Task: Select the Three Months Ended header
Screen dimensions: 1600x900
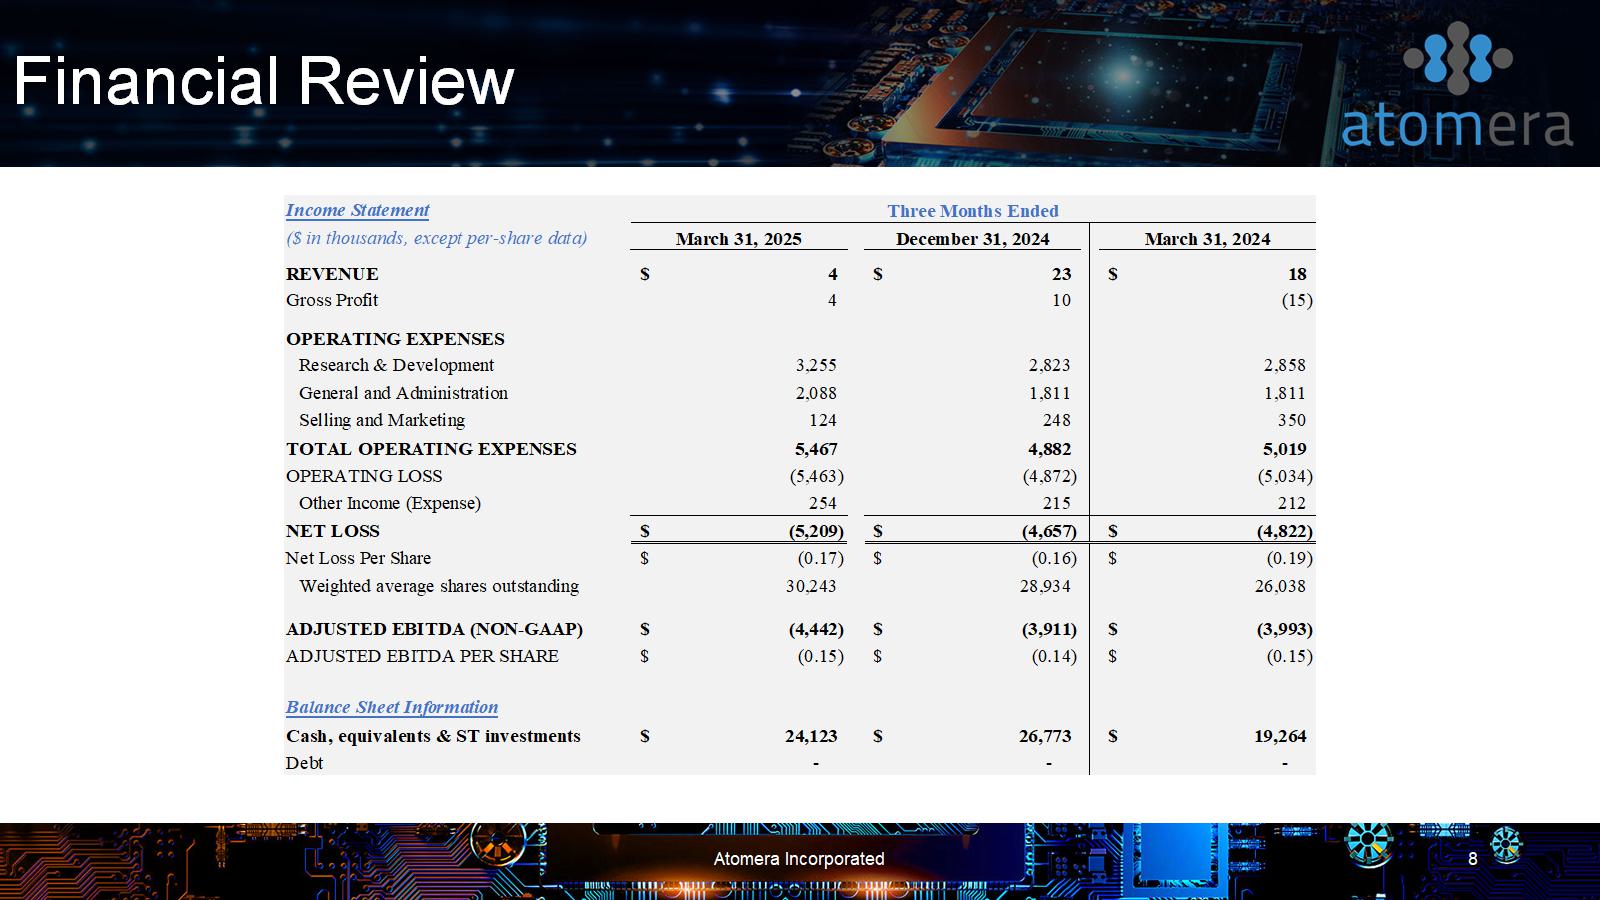Action: click(x=972, y=211)
